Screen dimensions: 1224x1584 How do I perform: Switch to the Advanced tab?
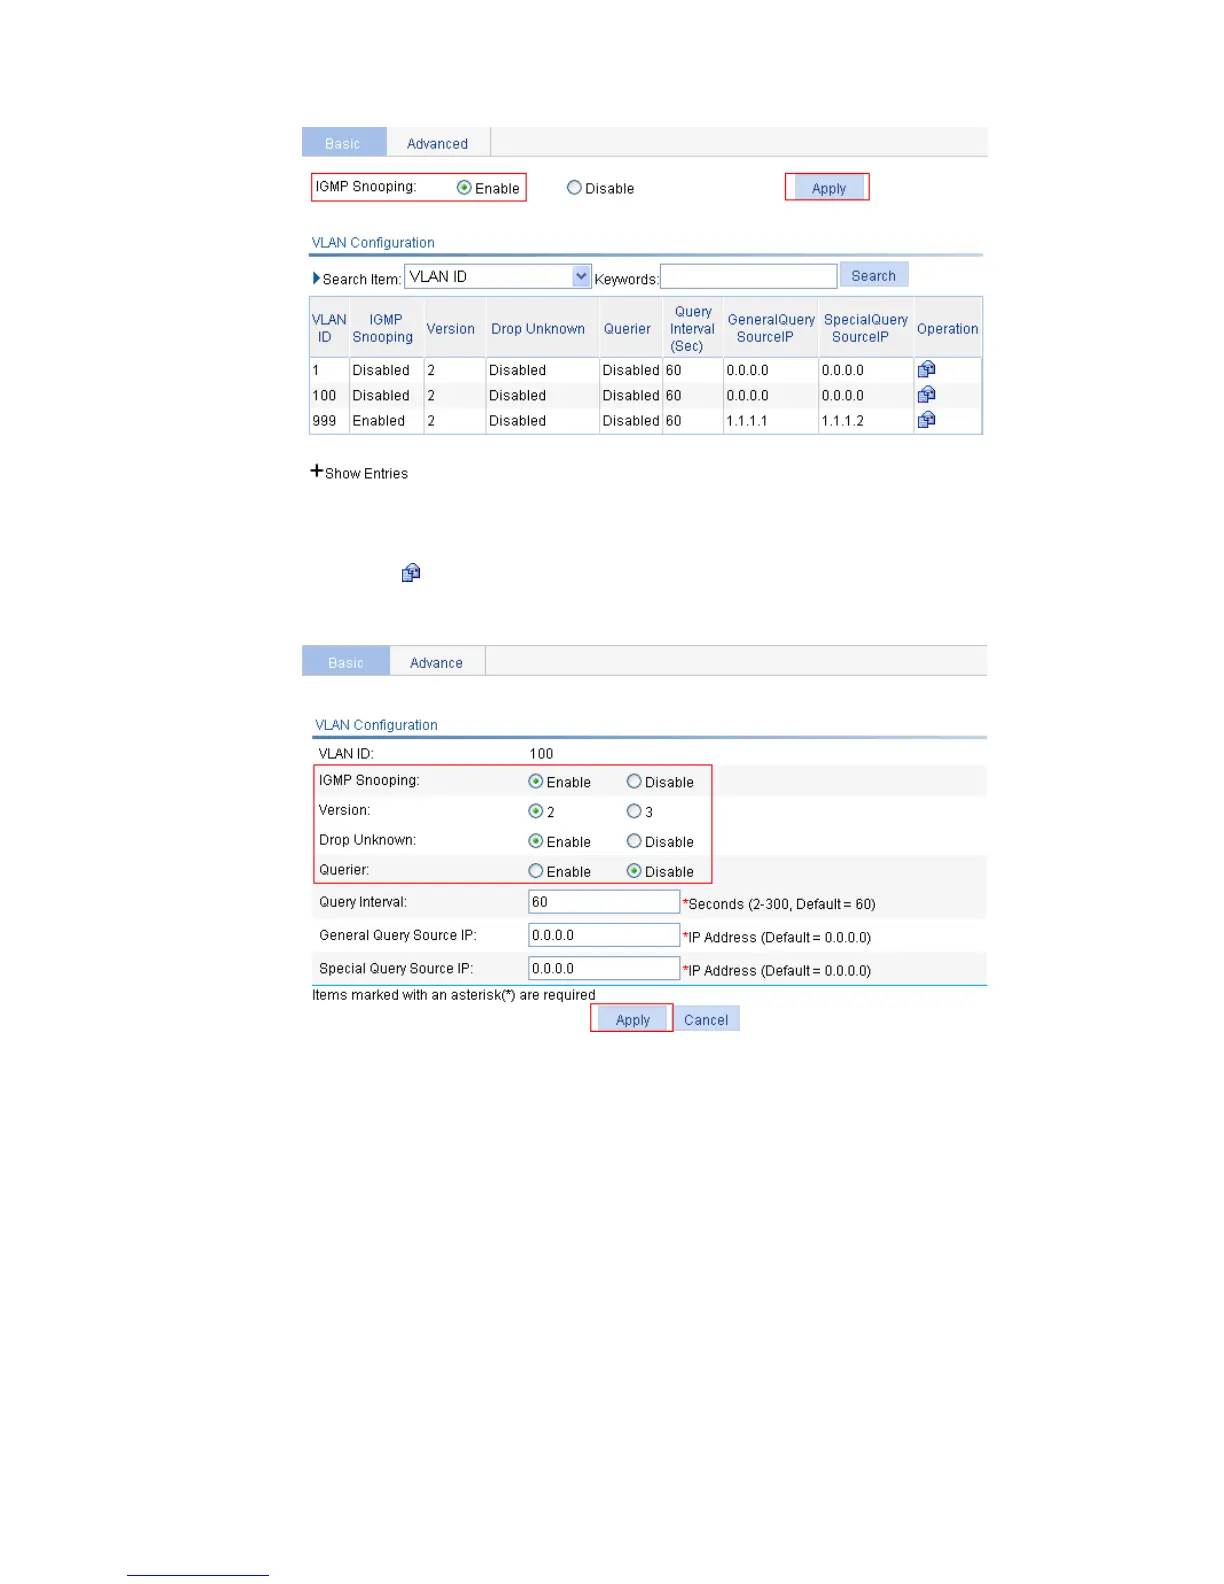coord(437,143)
